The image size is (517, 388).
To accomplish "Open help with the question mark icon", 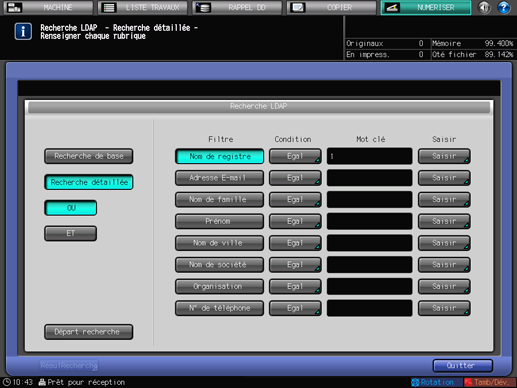I will point(504,7).
